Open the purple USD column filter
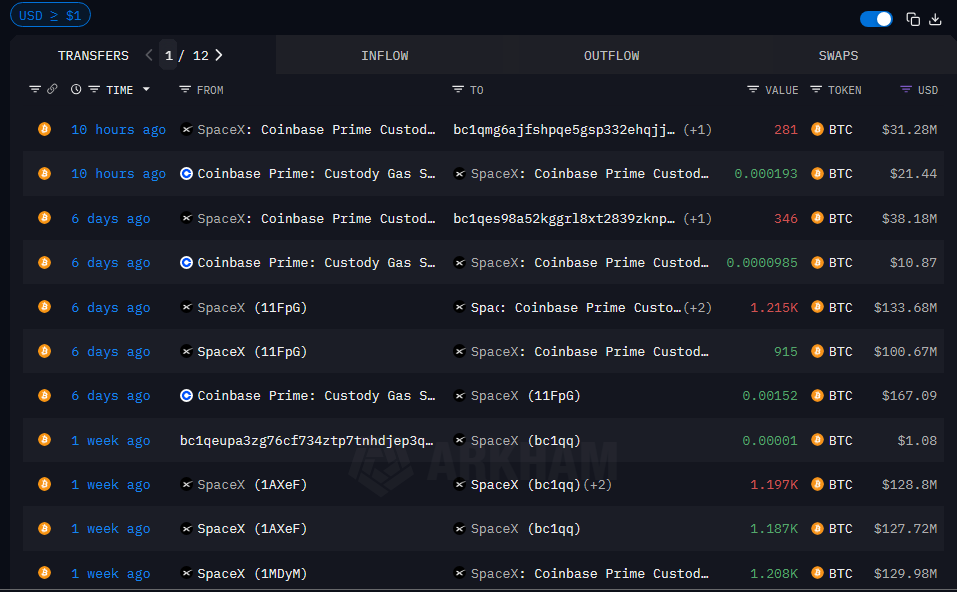 coord(906,90)
